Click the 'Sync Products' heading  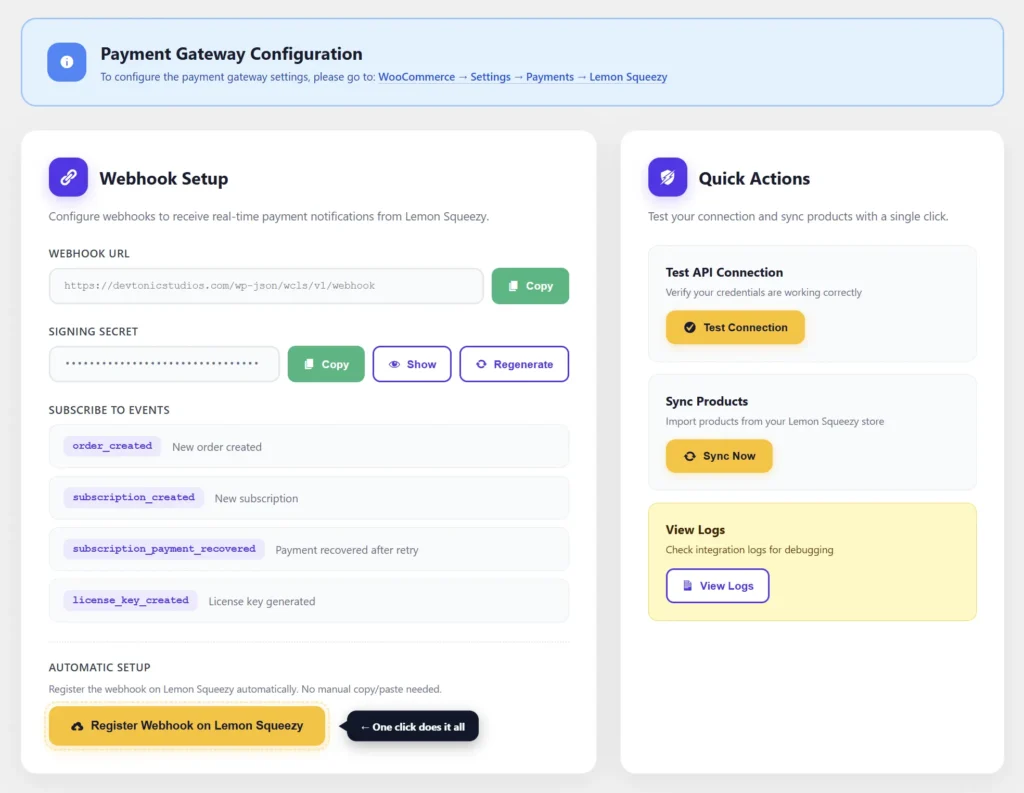707,401
